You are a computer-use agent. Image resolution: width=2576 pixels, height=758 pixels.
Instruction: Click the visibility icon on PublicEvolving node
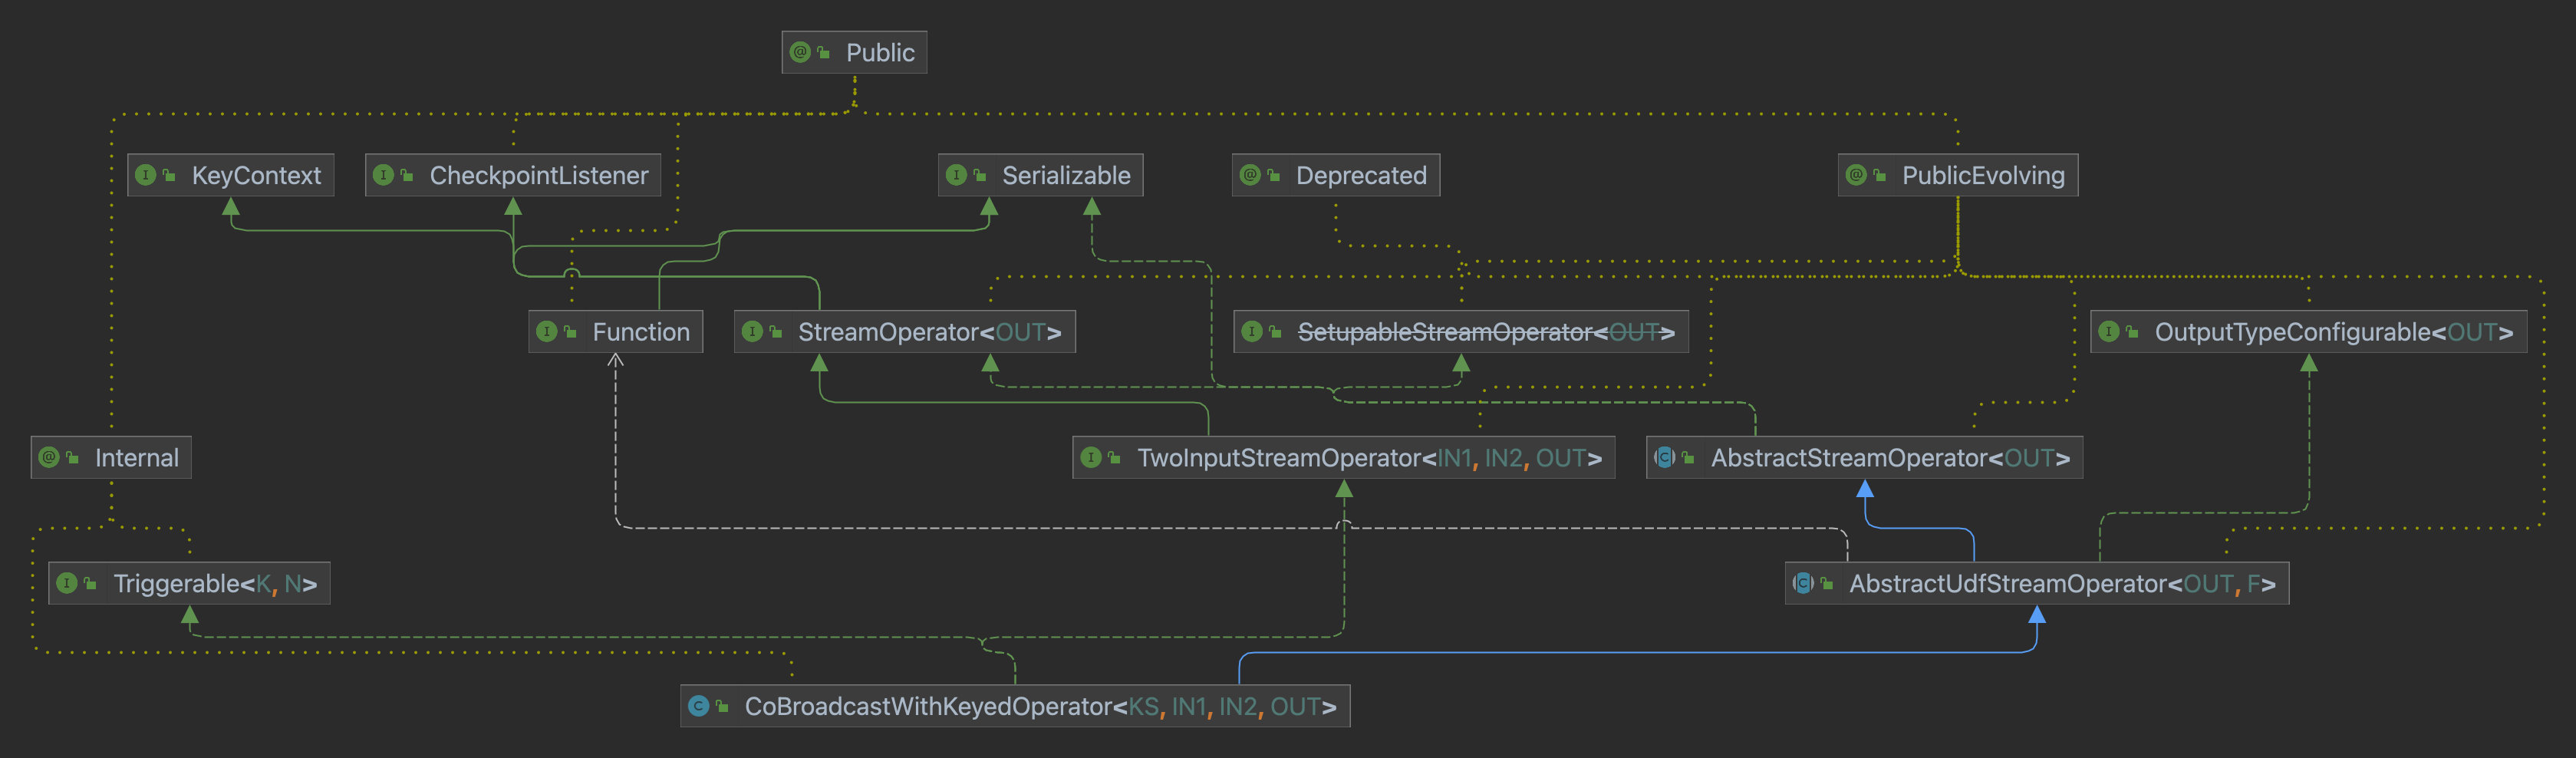pos(1880,176)
